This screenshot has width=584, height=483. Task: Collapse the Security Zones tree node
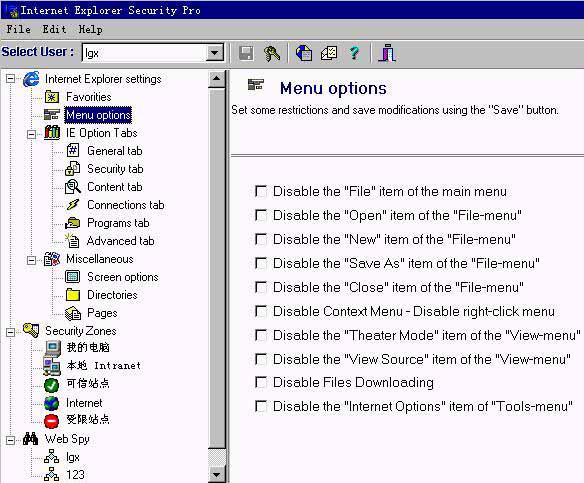tap(11, 331)
